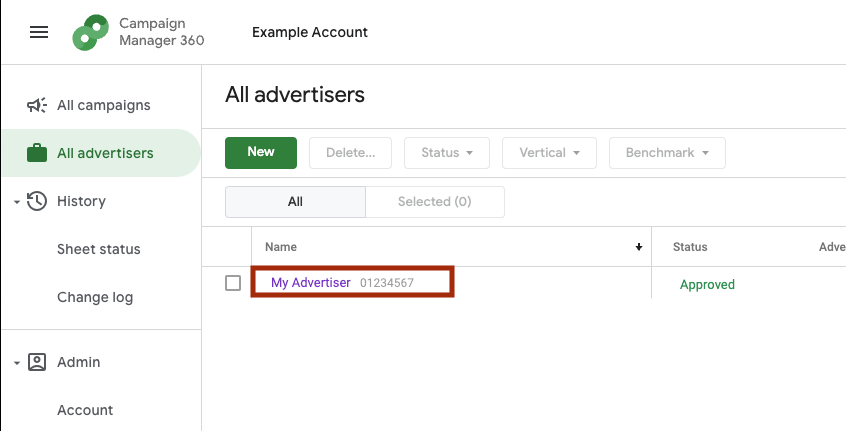Click the All campaigns megaphone icon
The width and height of the screenshot is (846, 431).
37,105
